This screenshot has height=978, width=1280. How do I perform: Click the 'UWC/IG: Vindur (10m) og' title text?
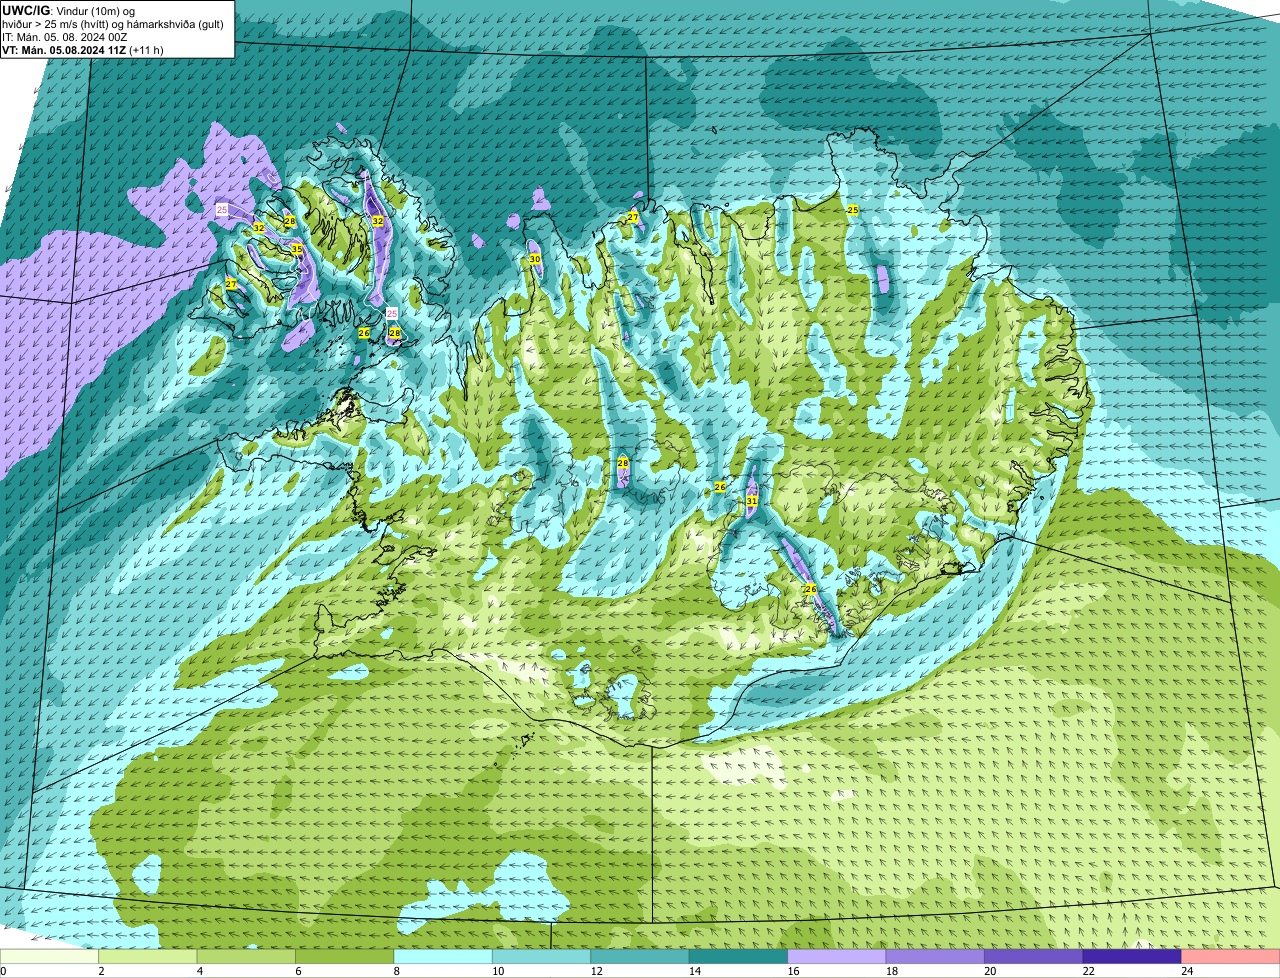(x=68, y=10)
